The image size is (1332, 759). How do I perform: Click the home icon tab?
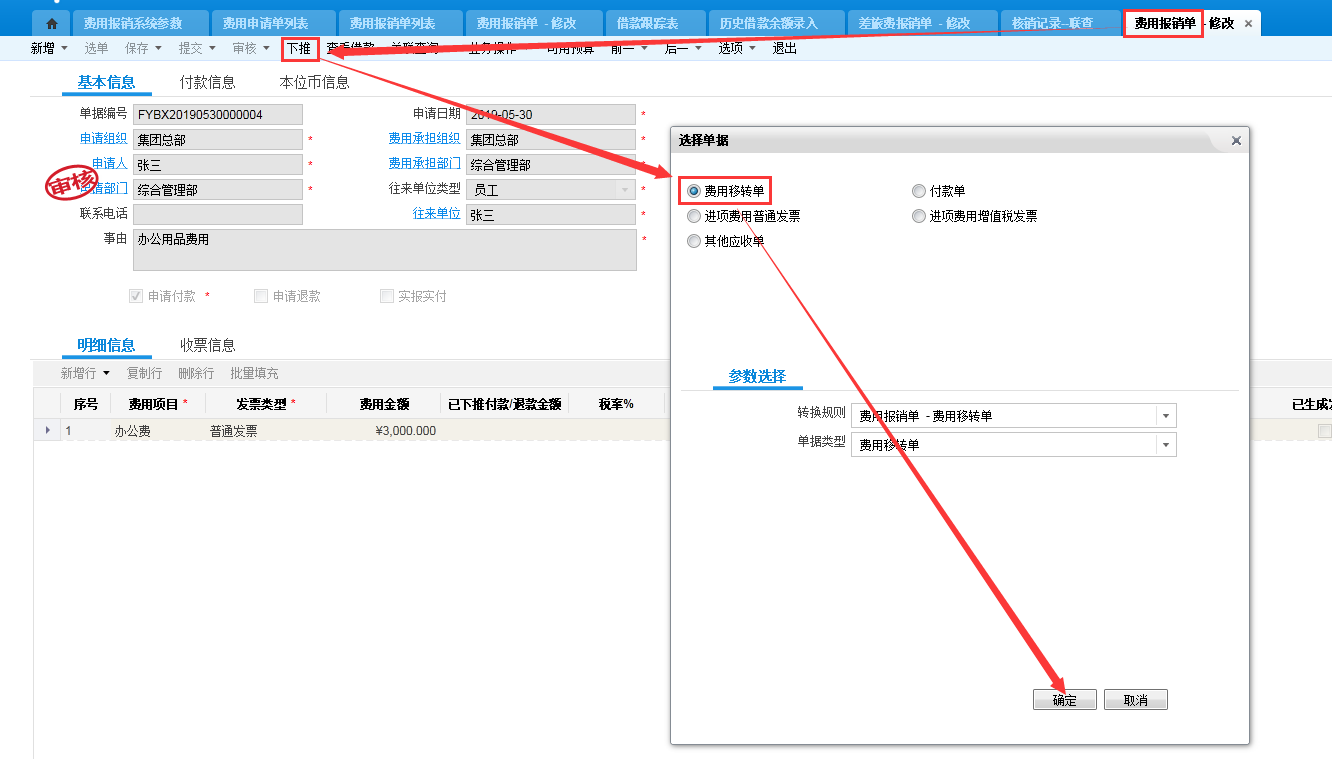pos(52,23)
